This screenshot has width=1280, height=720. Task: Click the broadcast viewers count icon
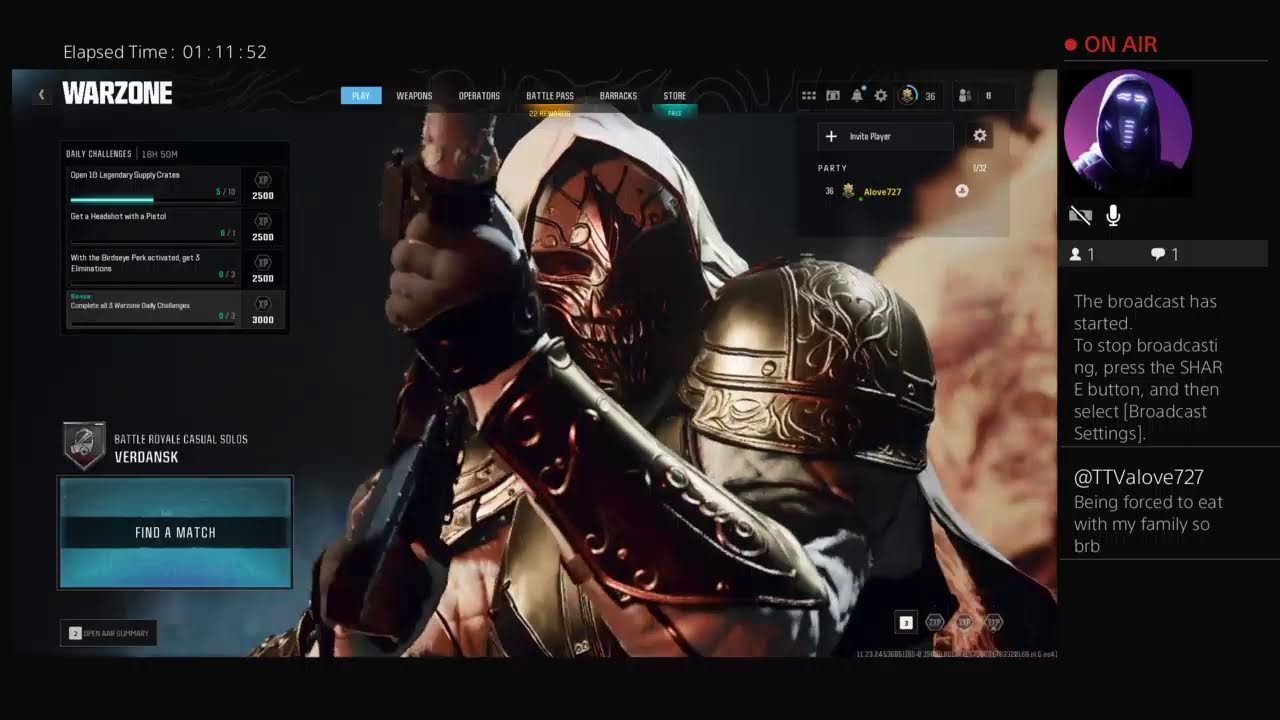point(1076,255)
